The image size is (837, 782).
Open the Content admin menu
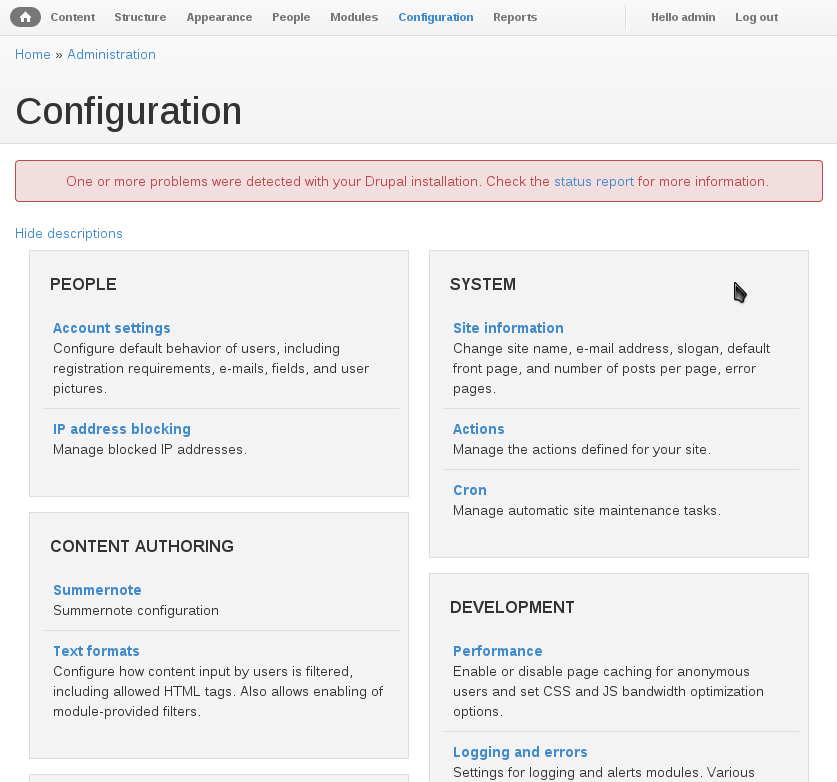73,17
